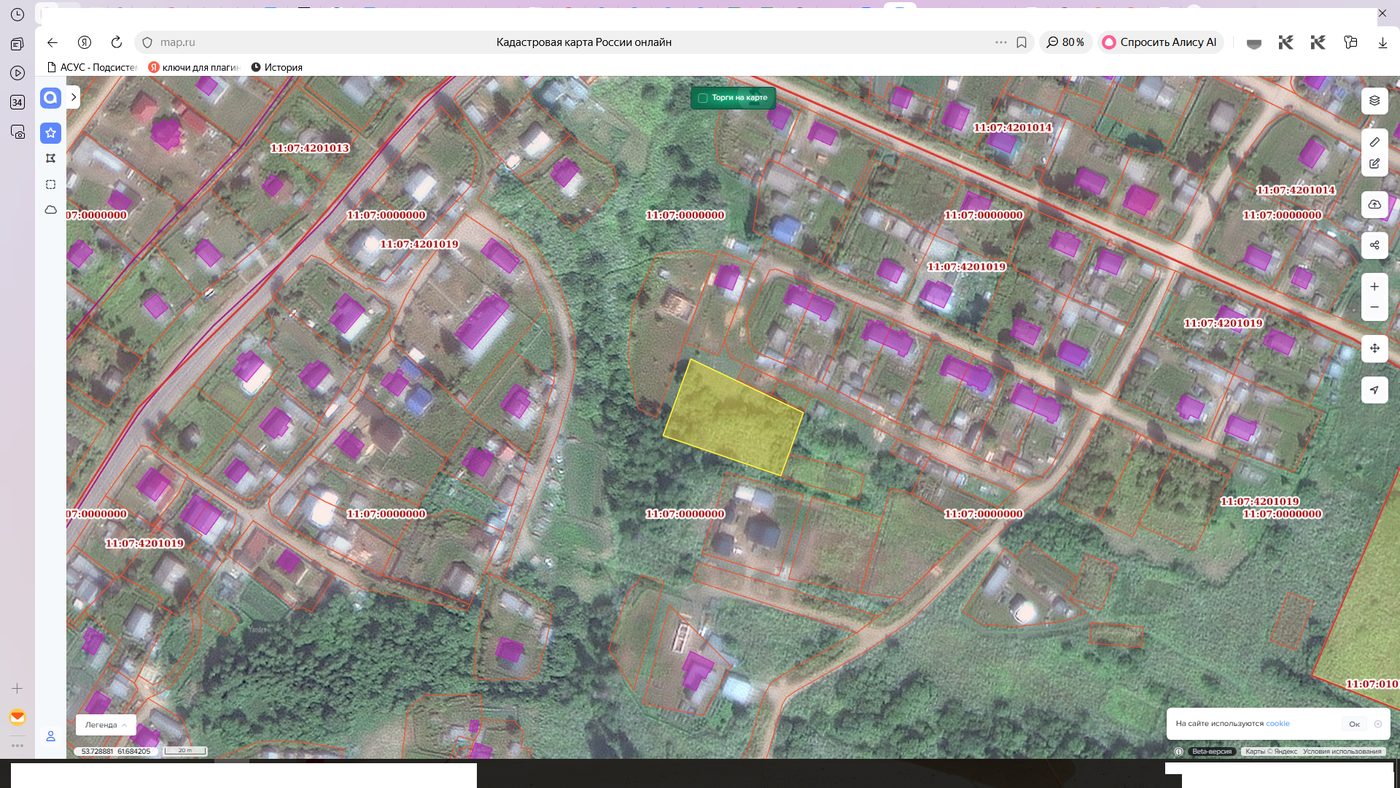Image resolution: width=1400 pixels, height=788 pixels.
Task: Toggle the 'Торги на карте' checkbox
Action: click(702, 98)
